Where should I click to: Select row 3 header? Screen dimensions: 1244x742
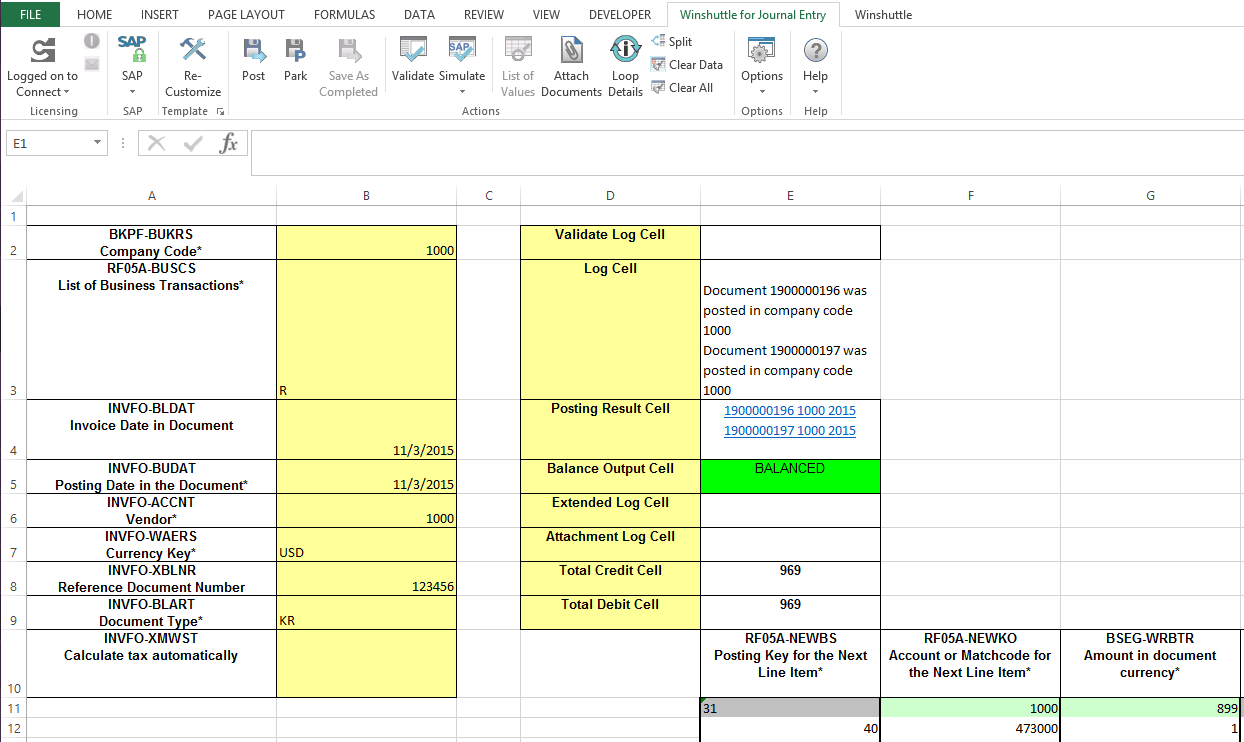coord(13,329)
